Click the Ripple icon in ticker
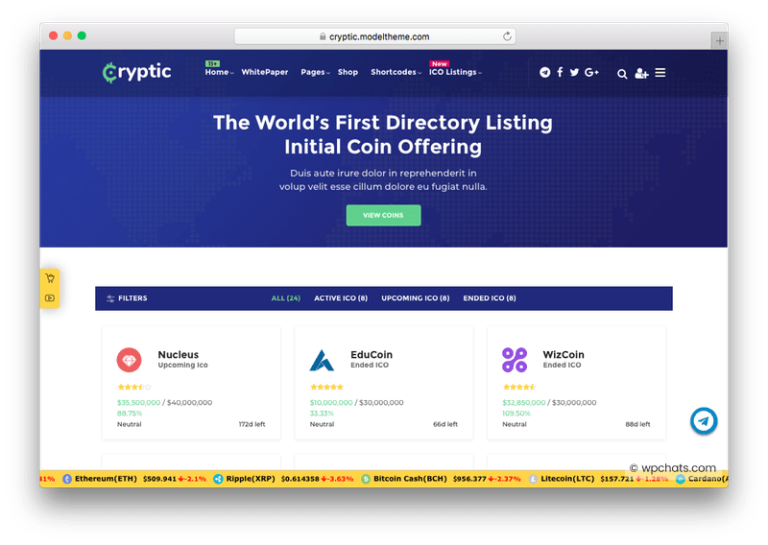This screenshot has width=768, height=545. click(x=218, y=479)
